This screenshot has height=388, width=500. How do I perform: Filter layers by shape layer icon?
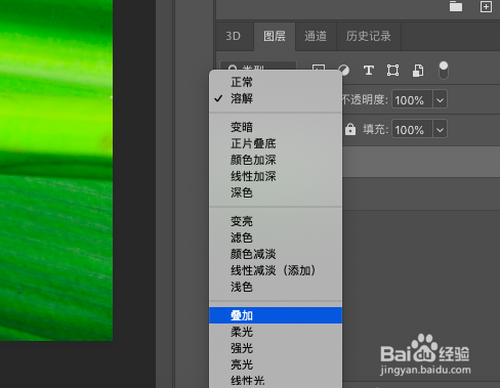click(x=393, y=70)
